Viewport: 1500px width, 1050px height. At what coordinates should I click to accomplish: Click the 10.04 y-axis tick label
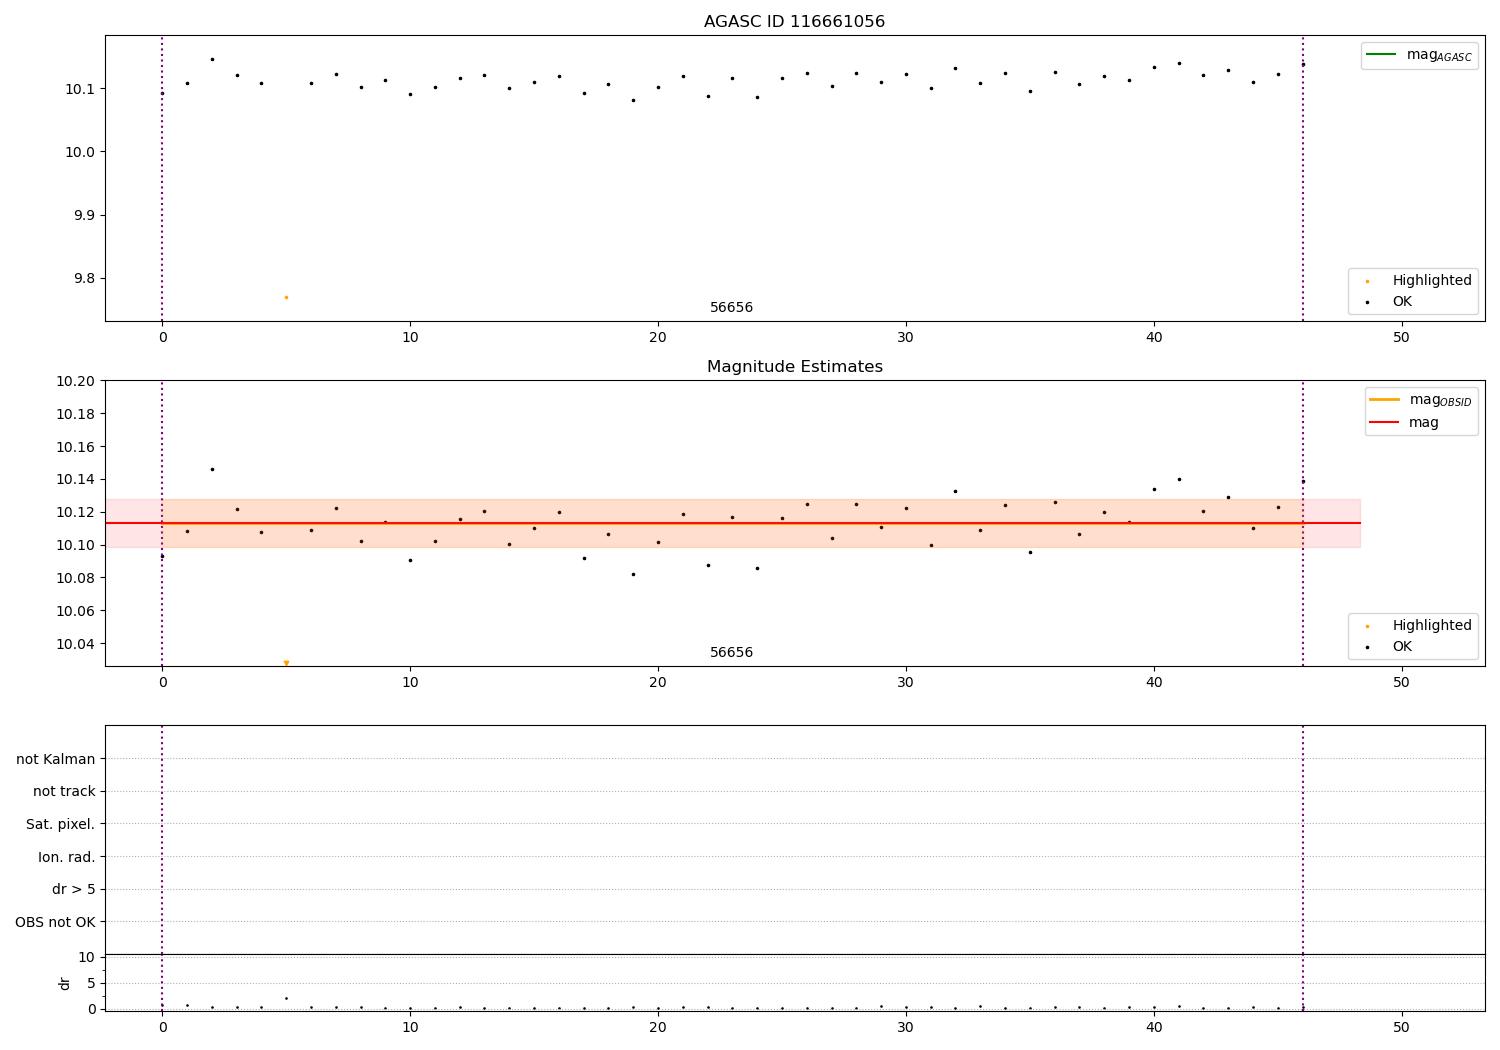coord(75,644)
